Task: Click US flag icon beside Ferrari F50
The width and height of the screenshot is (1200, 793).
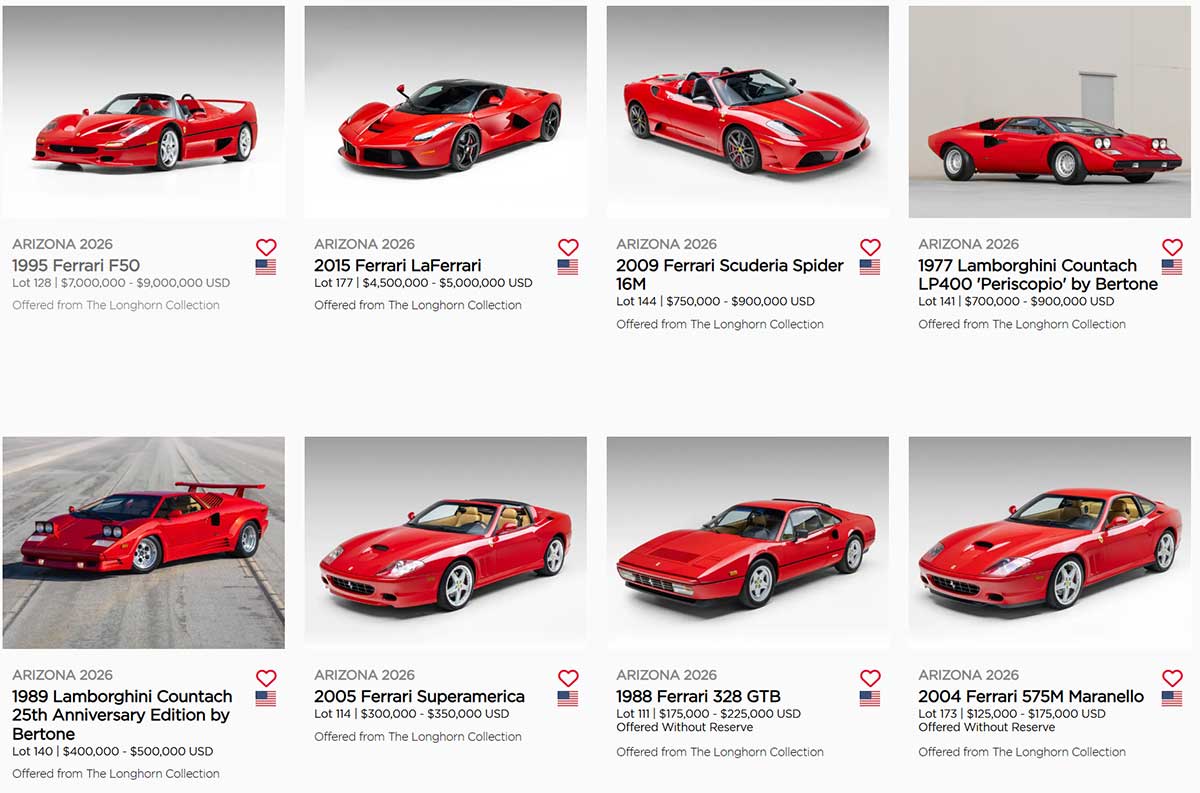Action: click(265, 267)
